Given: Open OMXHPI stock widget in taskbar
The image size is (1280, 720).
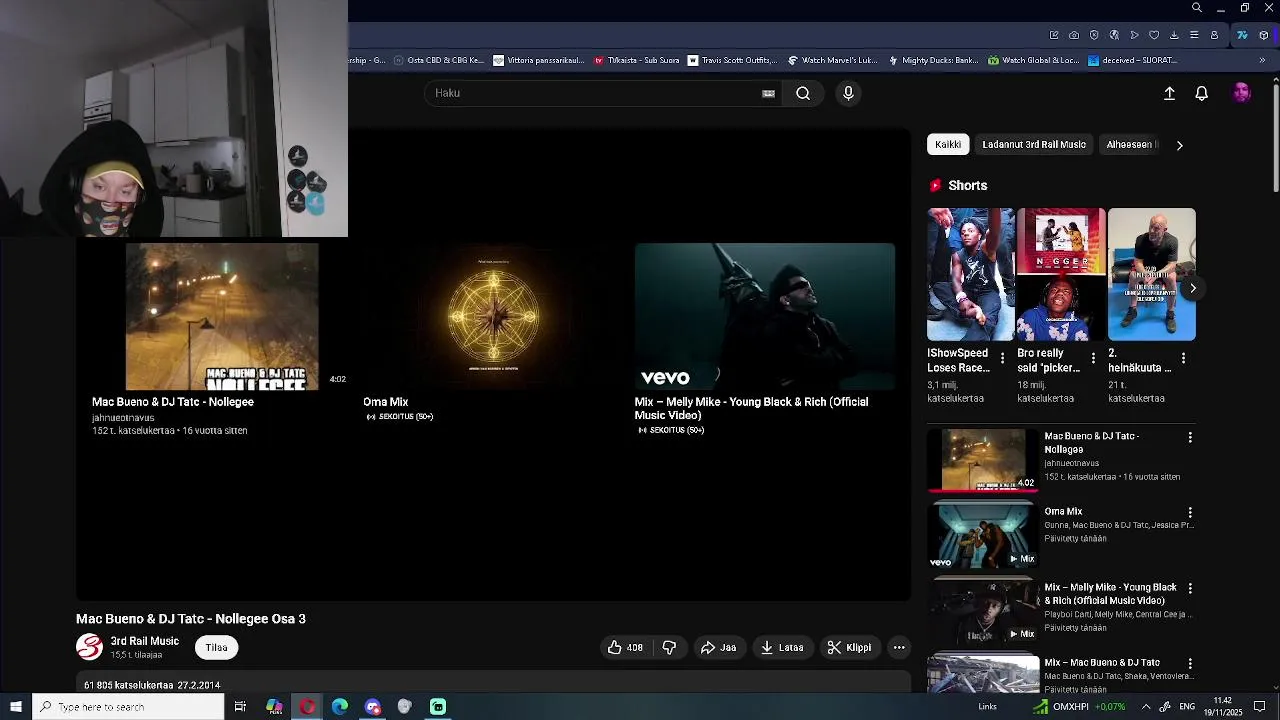Looking at the screenshot, I should pyautogui.click(x=1079, y=707).
